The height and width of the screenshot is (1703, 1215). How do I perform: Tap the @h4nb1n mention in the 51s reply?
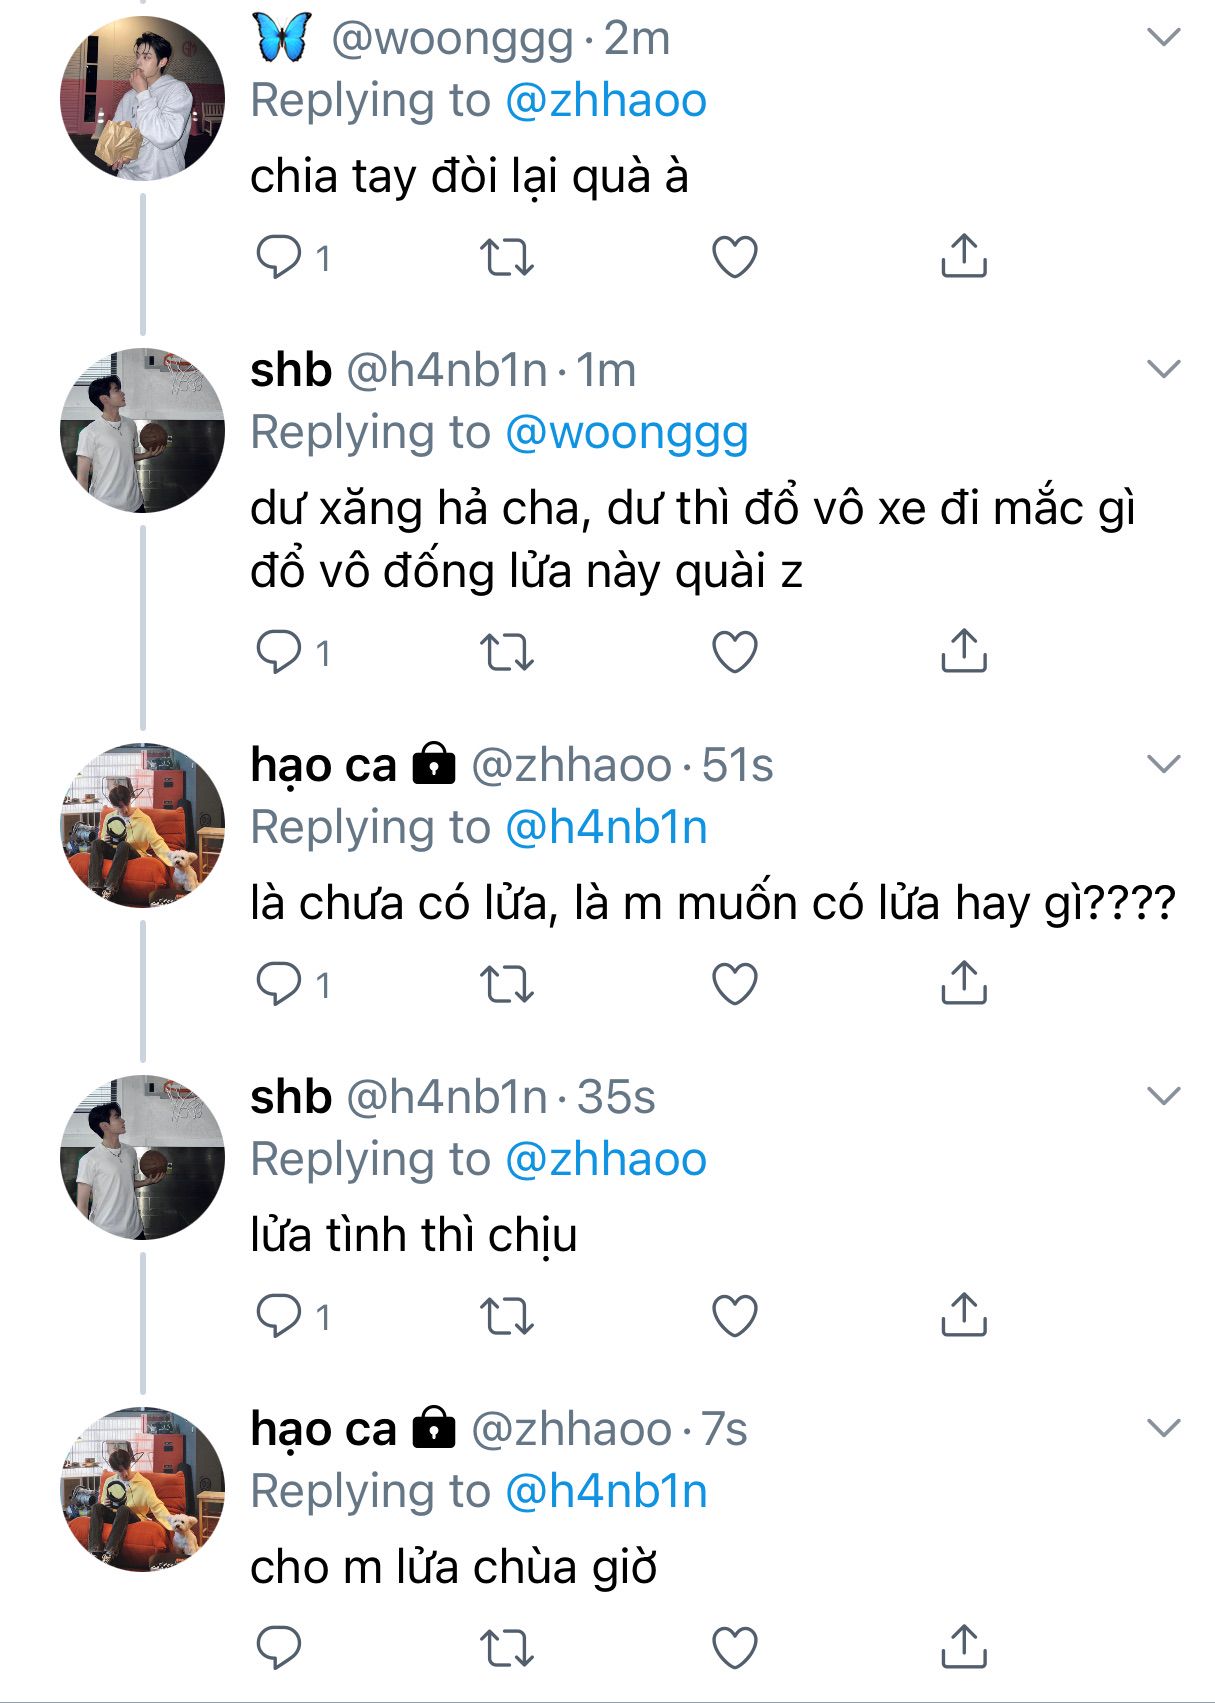[x=606, y=828]
